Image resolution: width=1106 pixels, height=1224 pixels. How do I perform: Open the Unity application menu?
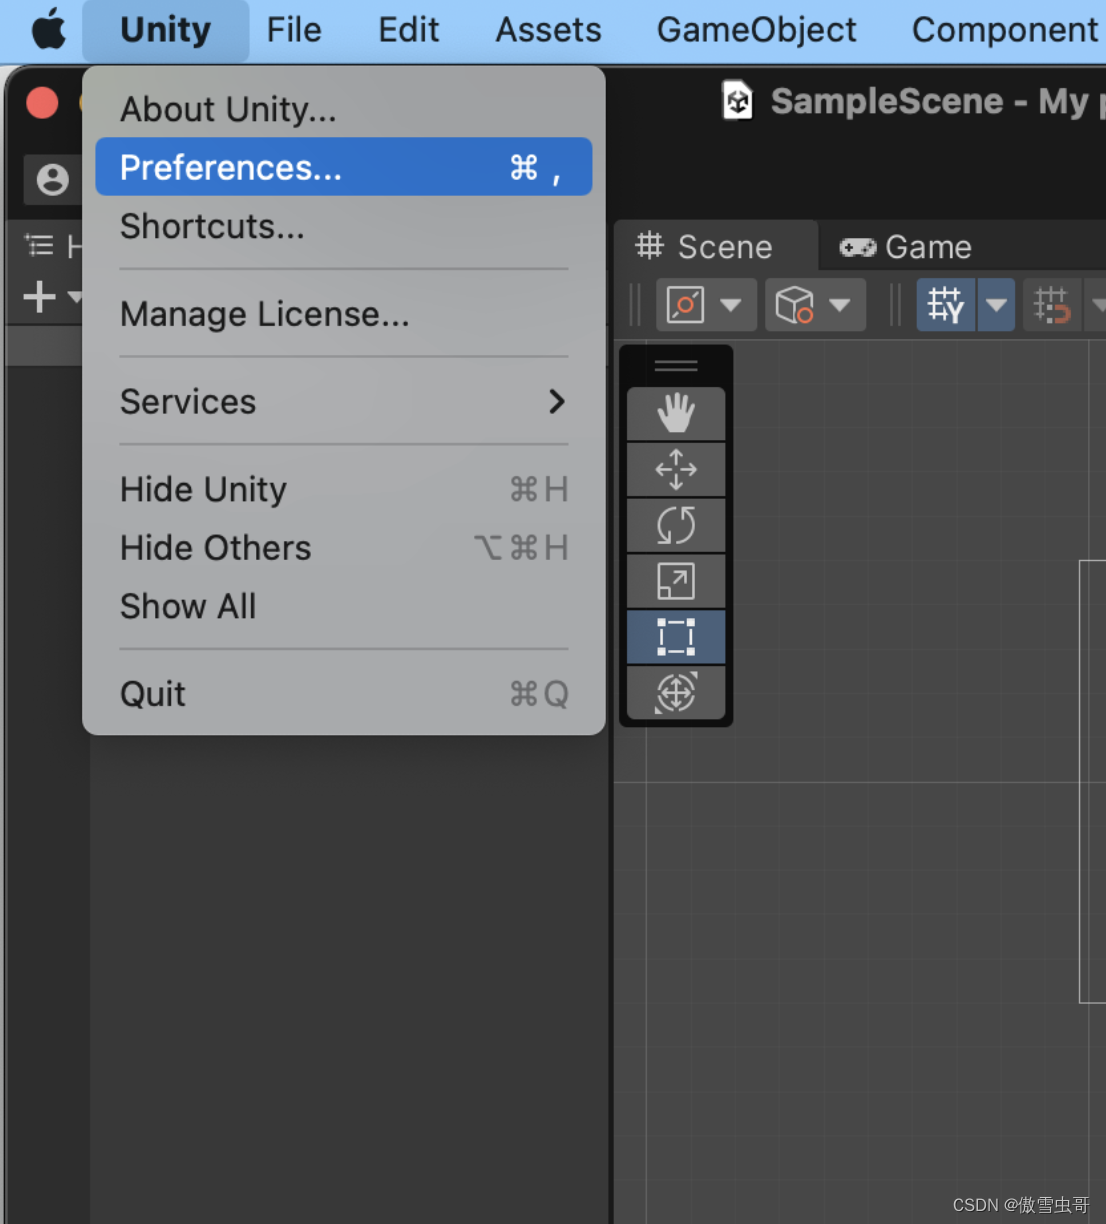(165, 30)
